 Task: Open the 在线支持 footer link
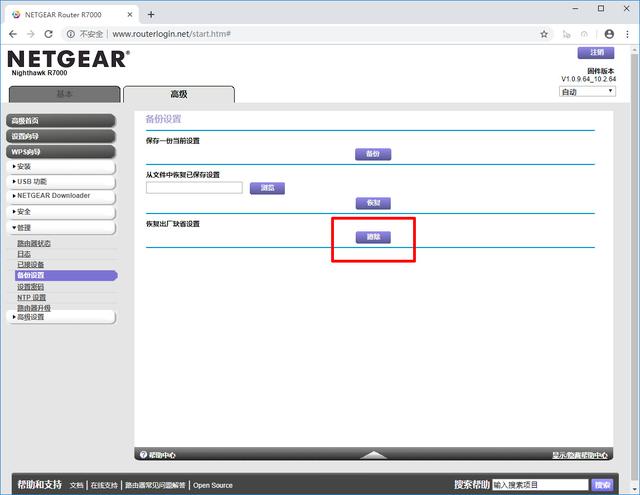104,485
